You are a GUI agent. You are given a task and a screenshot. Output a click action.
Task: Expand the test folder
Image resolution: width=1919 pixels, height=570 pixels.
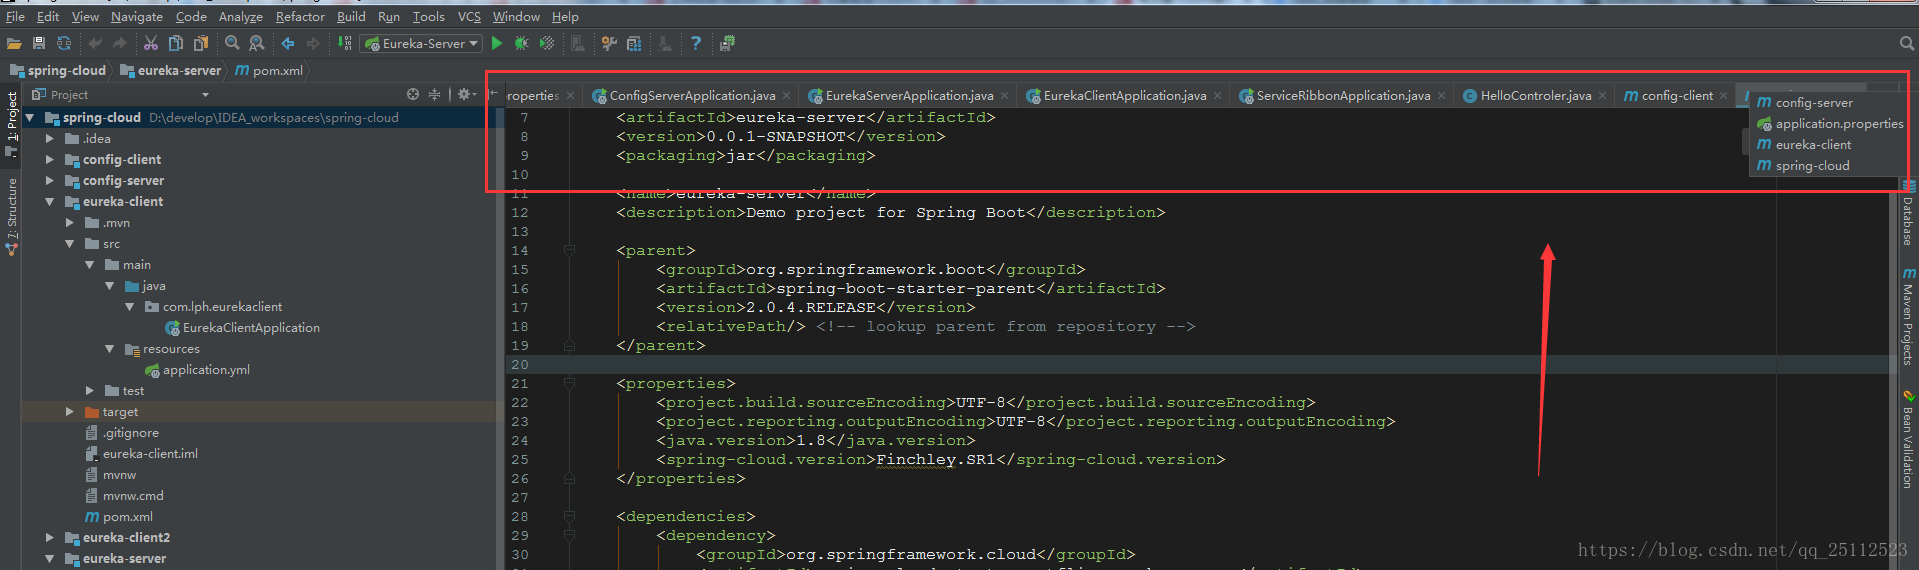[x=90, y=391]
